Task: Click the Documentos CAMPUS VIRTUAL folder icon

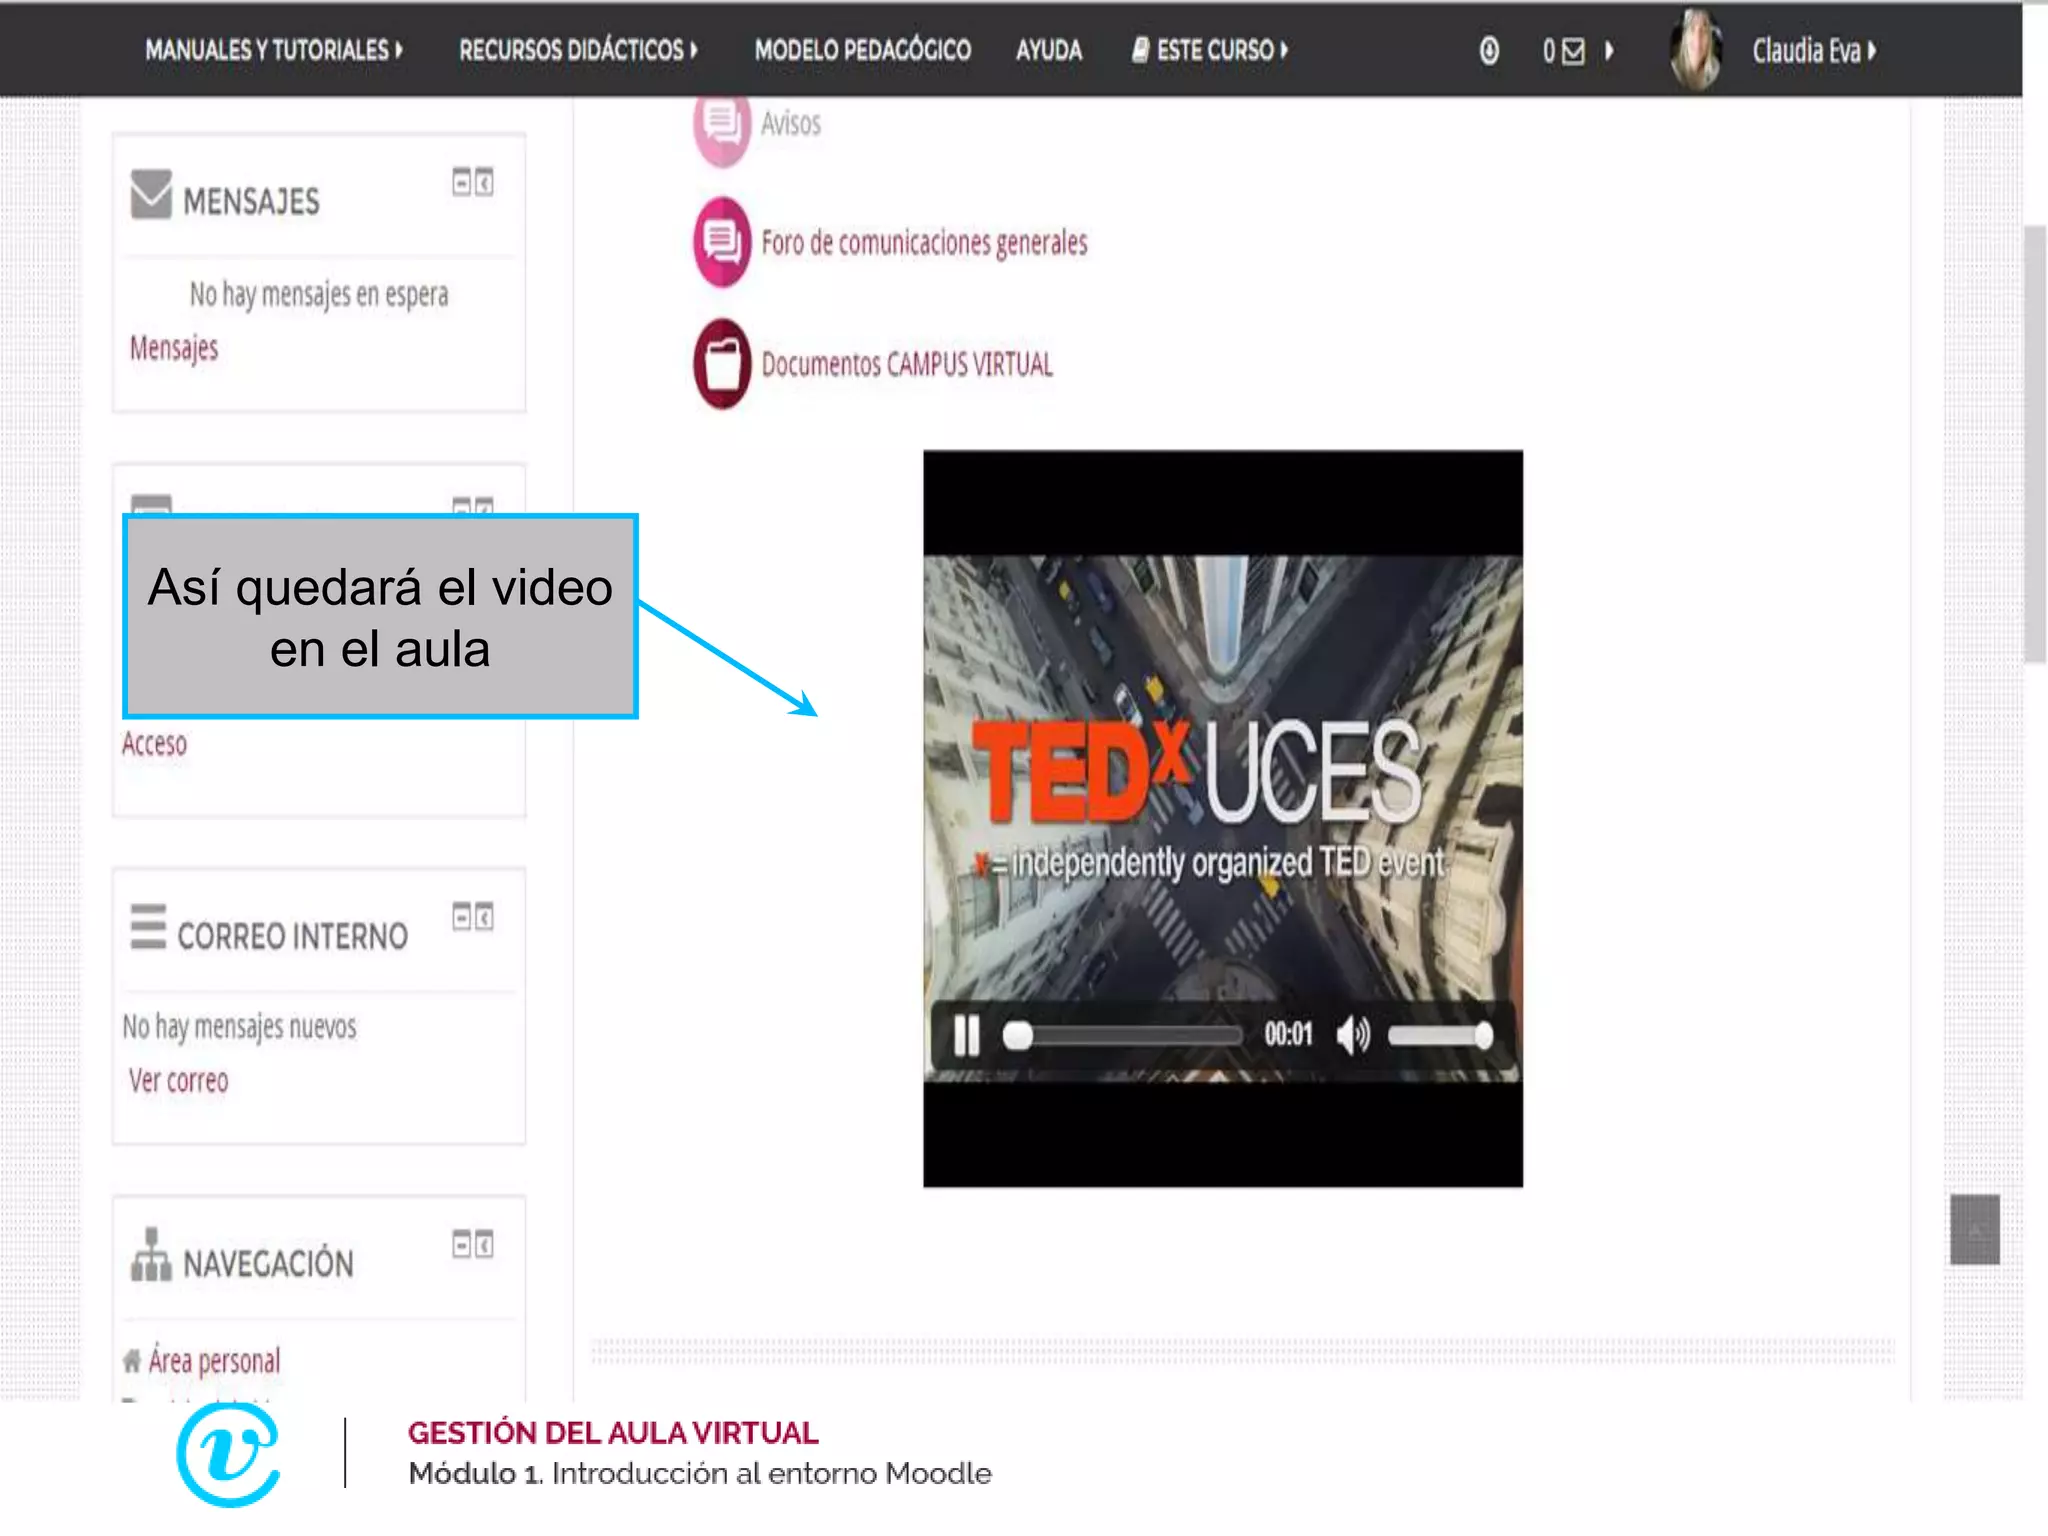Action: [x=722, y=364]
